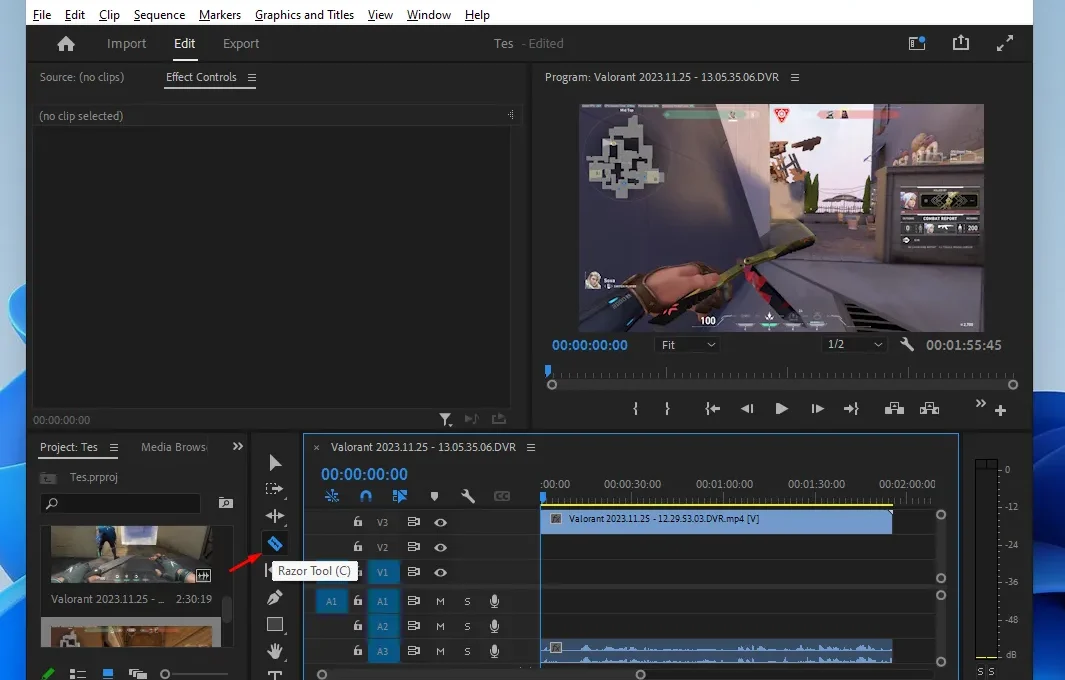Select the Pen tool

point(275,597)
